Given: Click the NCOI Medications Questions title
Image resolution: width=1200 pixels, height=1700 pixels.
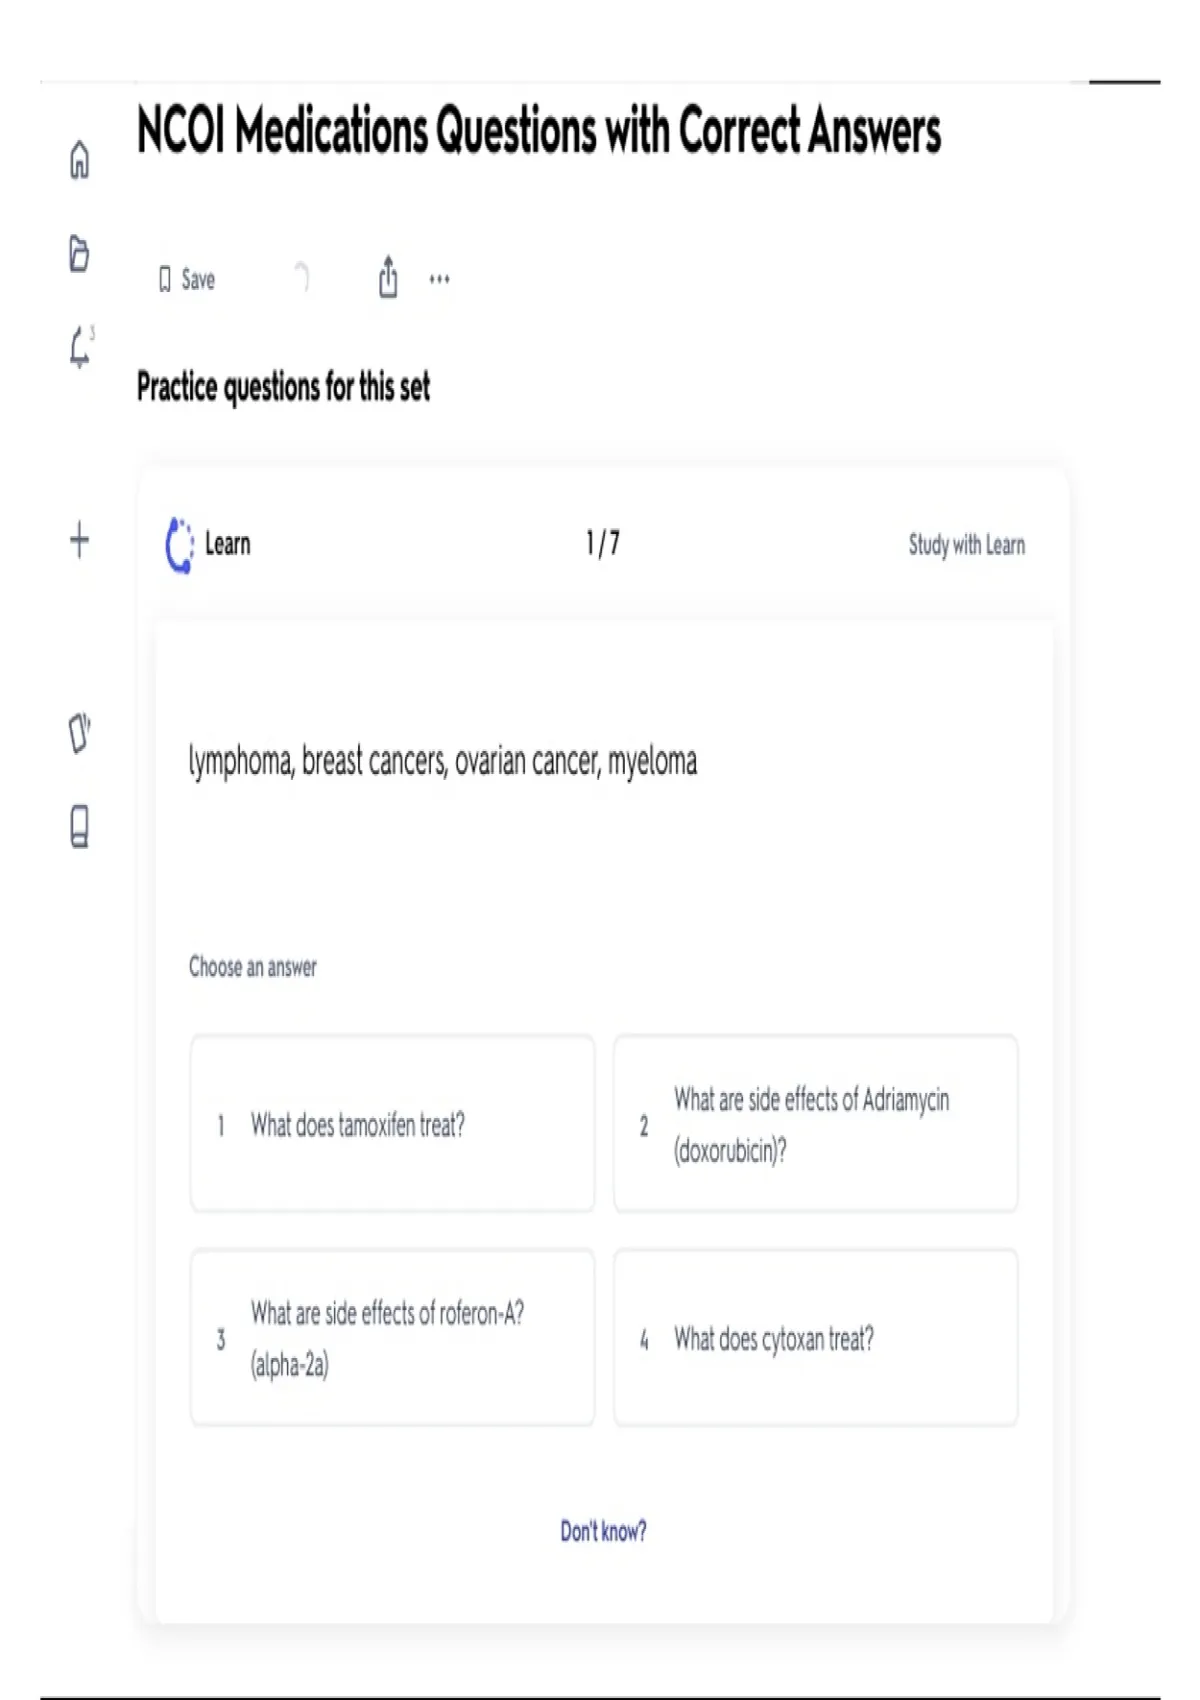Looking at the screenshot, I should (539, 131).
